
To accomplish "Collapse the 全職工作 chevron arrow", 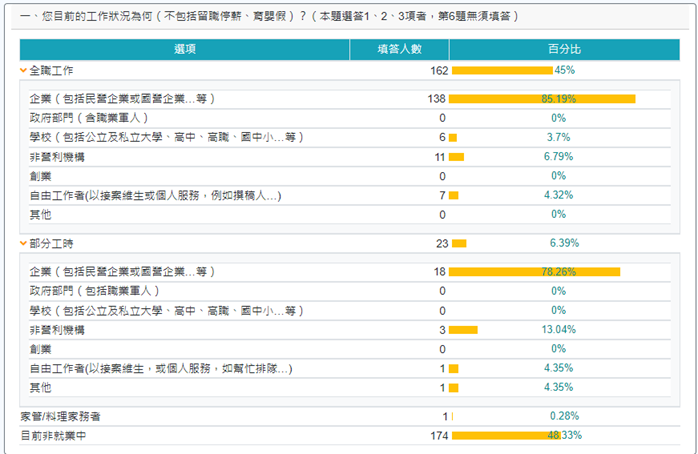I will point(23,71).
